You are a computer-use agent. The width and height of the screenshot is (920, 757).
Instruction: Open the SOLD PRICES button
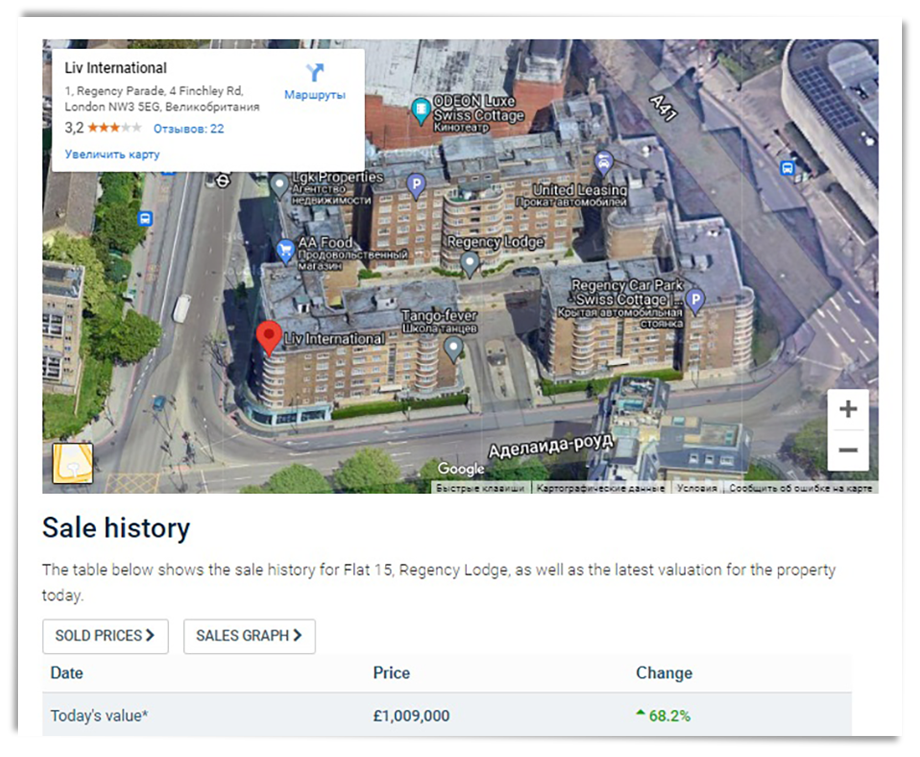105,636
